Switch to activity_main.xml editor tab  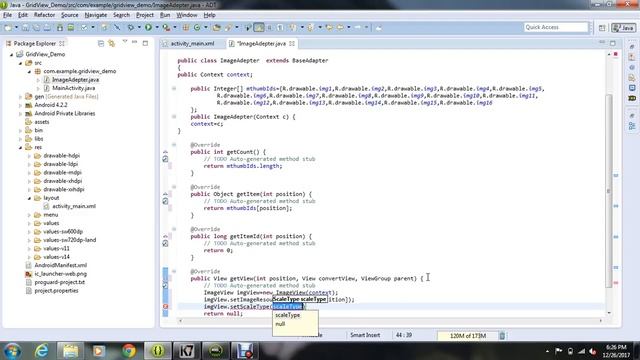(x=192, y=43)
